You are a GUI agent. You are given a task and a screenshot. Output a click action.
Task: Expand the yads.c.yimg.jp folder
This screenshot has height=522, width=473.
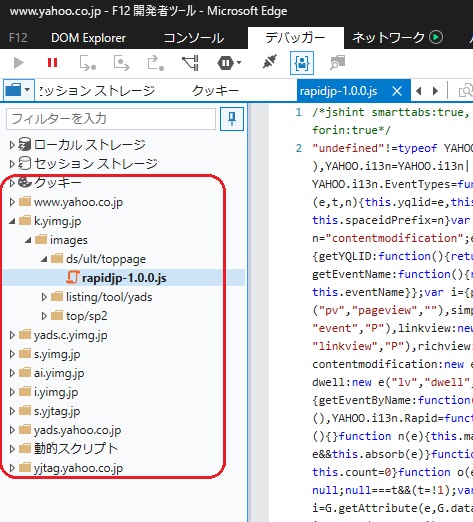point(12,335)
